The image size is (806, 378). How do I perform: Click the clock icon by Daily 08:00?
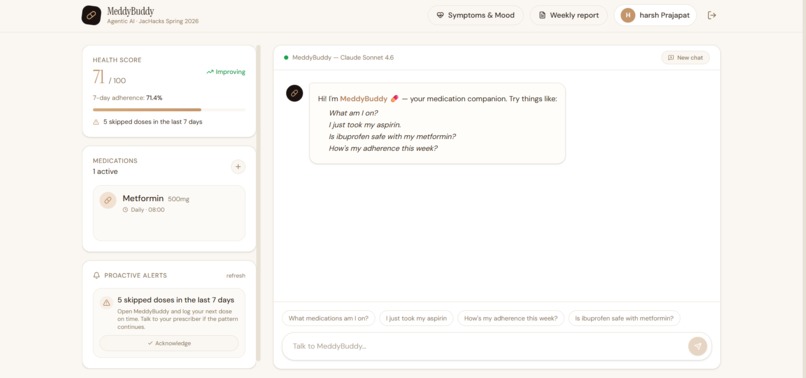pyautogui.click(x=125, y=210)
